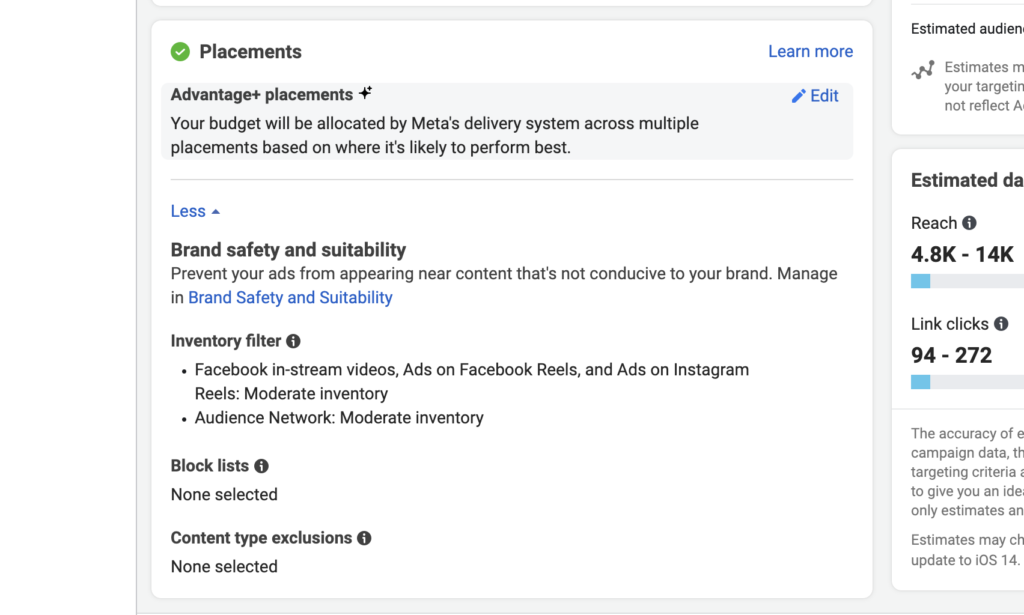Click the 4.8K - 14K reach value
1024x615 pixels.
[962, 254]
